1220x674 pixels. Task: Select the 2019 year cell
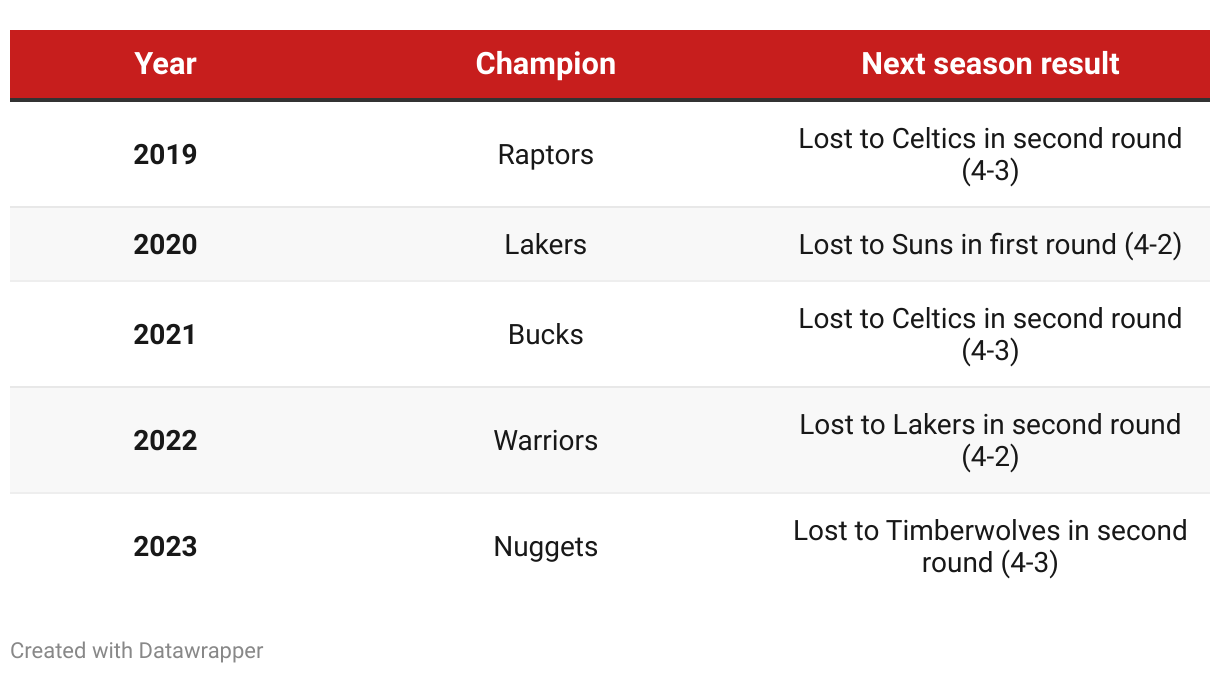point(165,155)
